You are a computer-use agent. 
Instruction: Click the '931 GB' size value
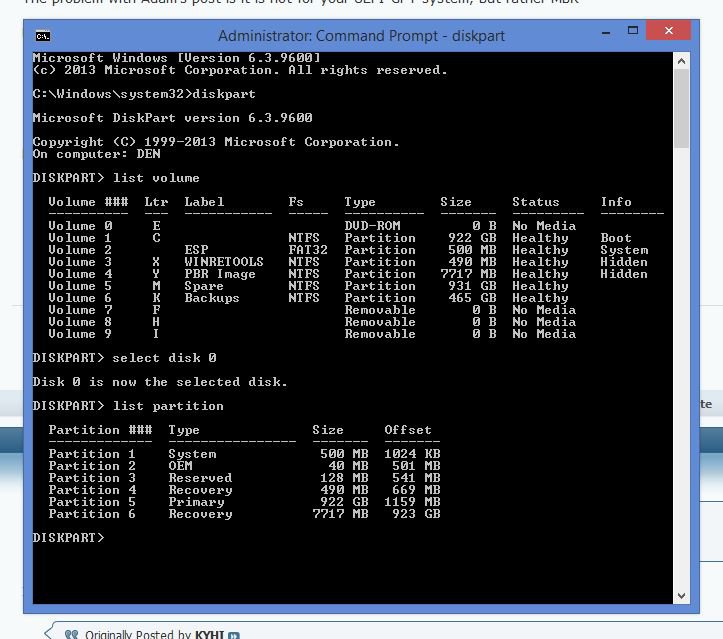click(x=472, y=286)
